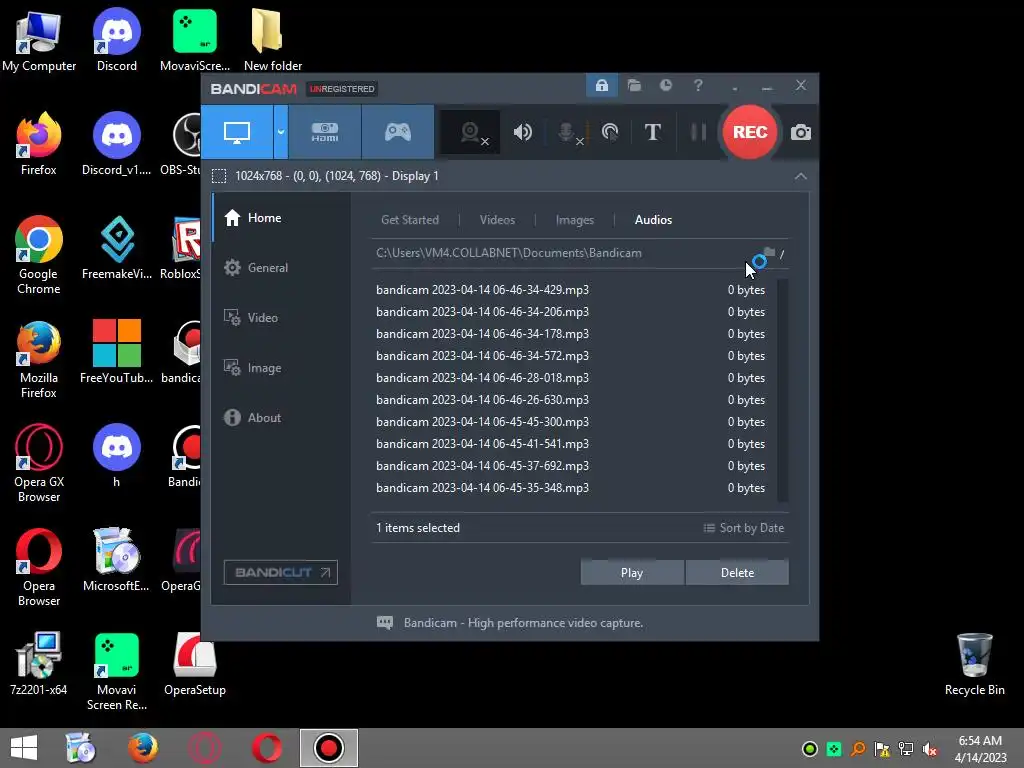Open OperaSetup desktop icon
The image size is (1024, 768).
195,664
